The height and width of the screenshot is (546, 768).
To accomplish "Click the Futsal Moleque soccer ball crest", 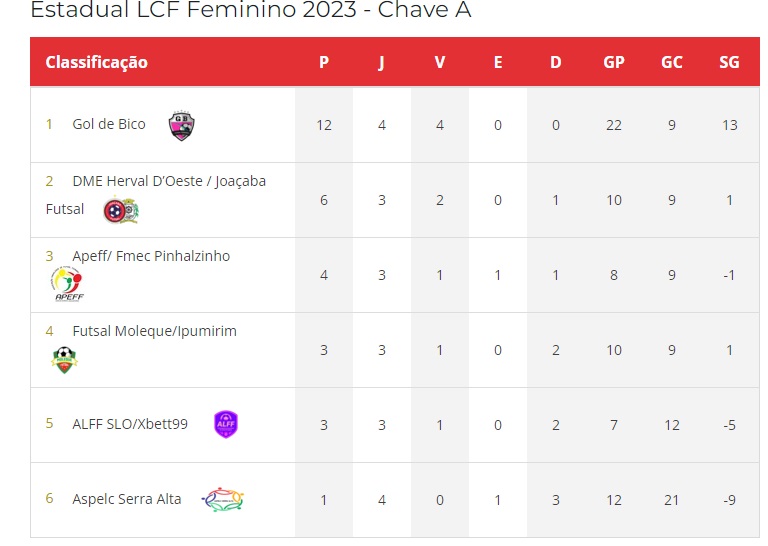I will (65, 360).
